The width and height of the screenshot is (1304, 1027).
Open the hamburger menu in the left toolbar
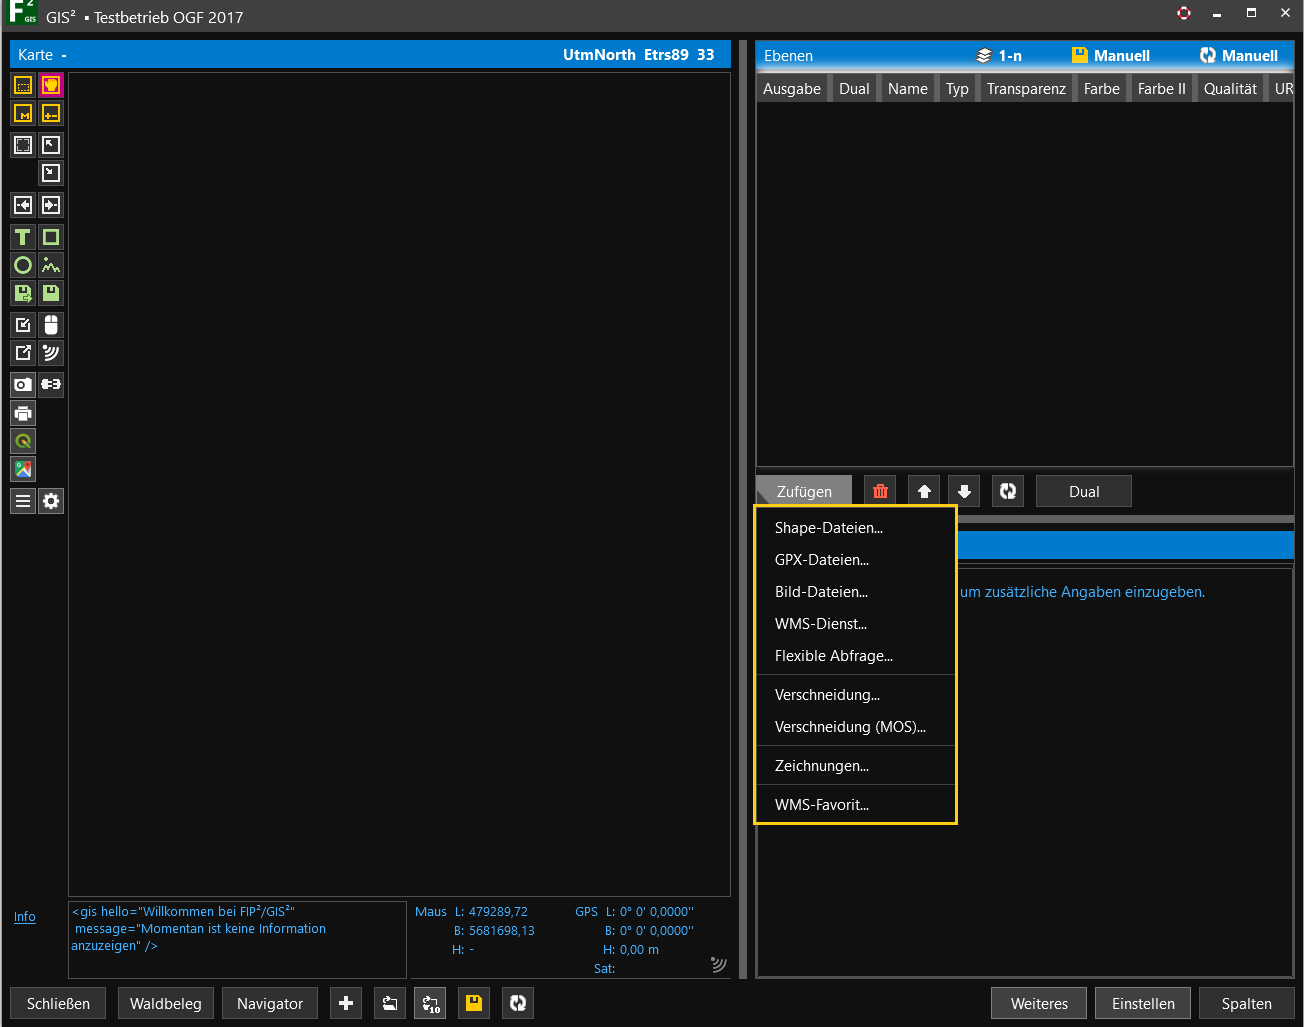(23, 501)
